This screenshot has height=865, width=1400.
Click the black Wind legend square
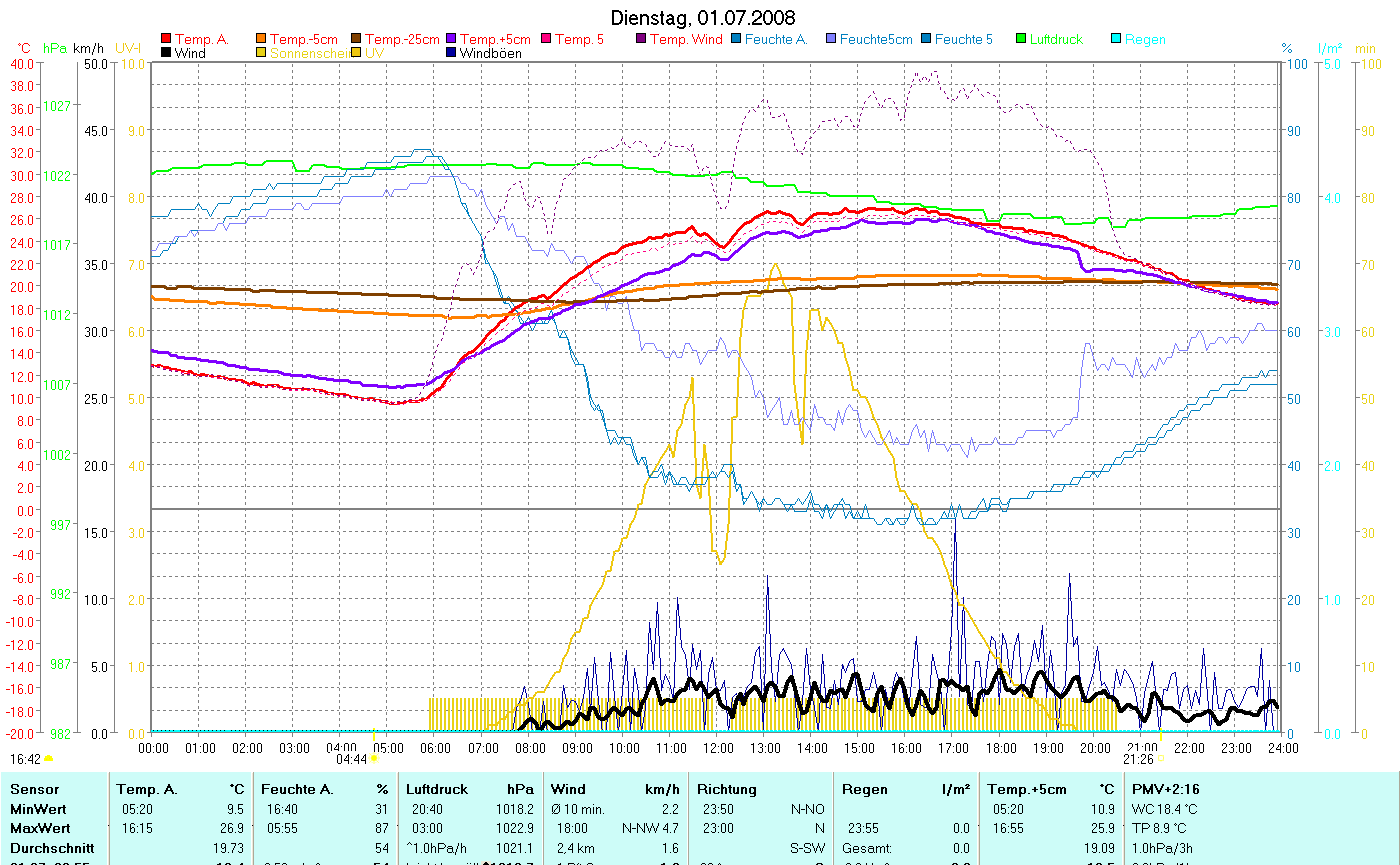click(x=166, y=54)
